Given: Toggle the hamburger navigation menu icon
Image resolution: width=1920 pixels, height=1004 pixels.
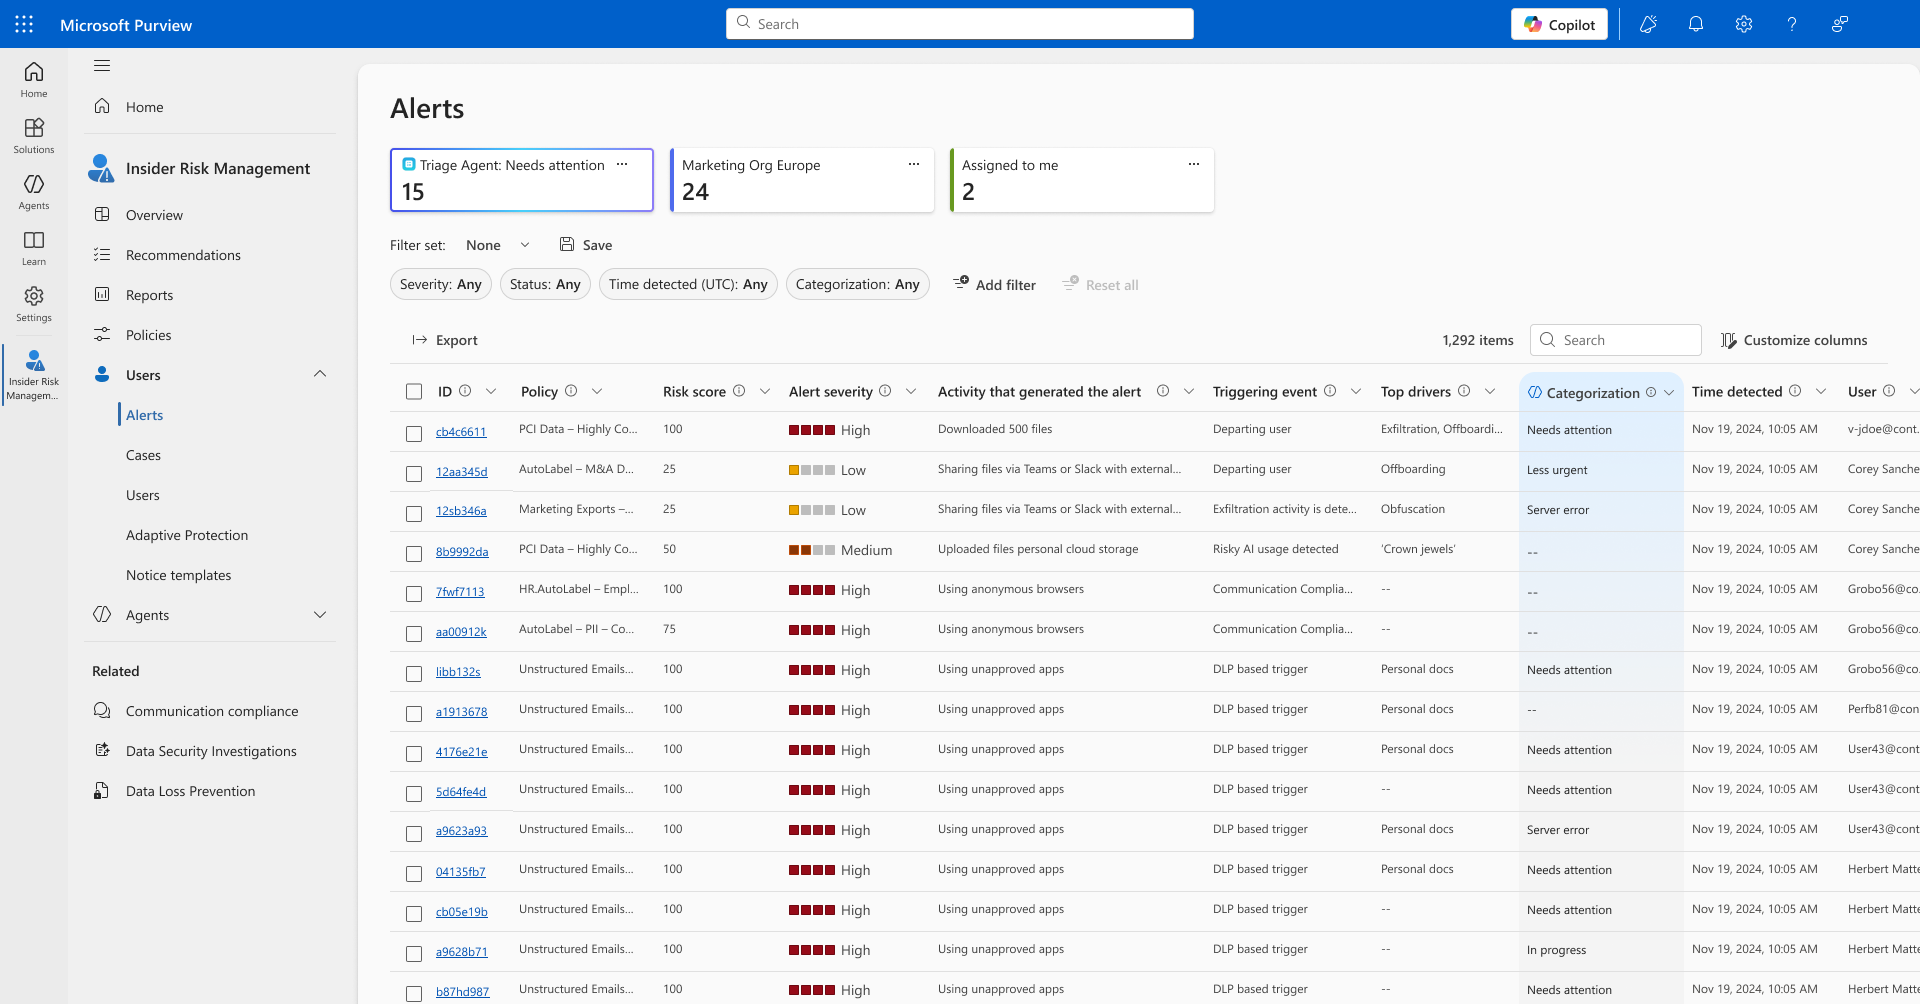Looking at the screenshot, I should [102, 66].
